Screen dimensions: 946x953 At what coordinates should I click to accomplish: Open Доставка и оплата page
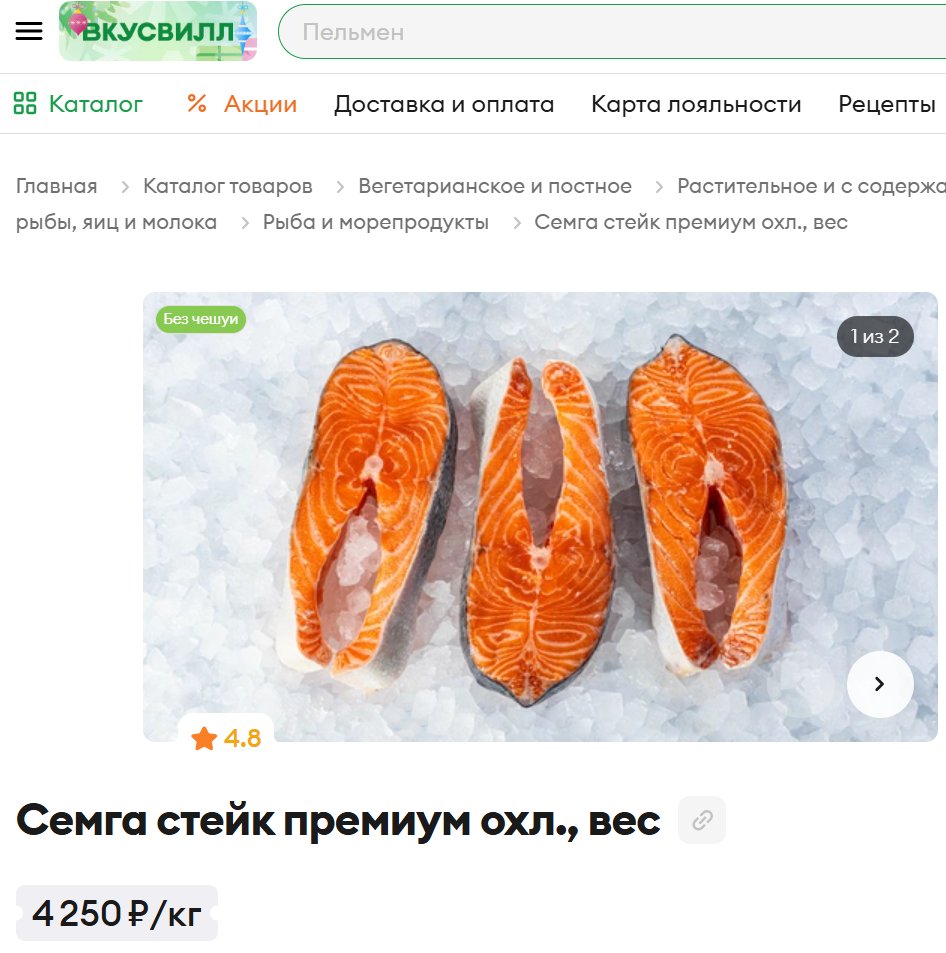coord(444,104)
